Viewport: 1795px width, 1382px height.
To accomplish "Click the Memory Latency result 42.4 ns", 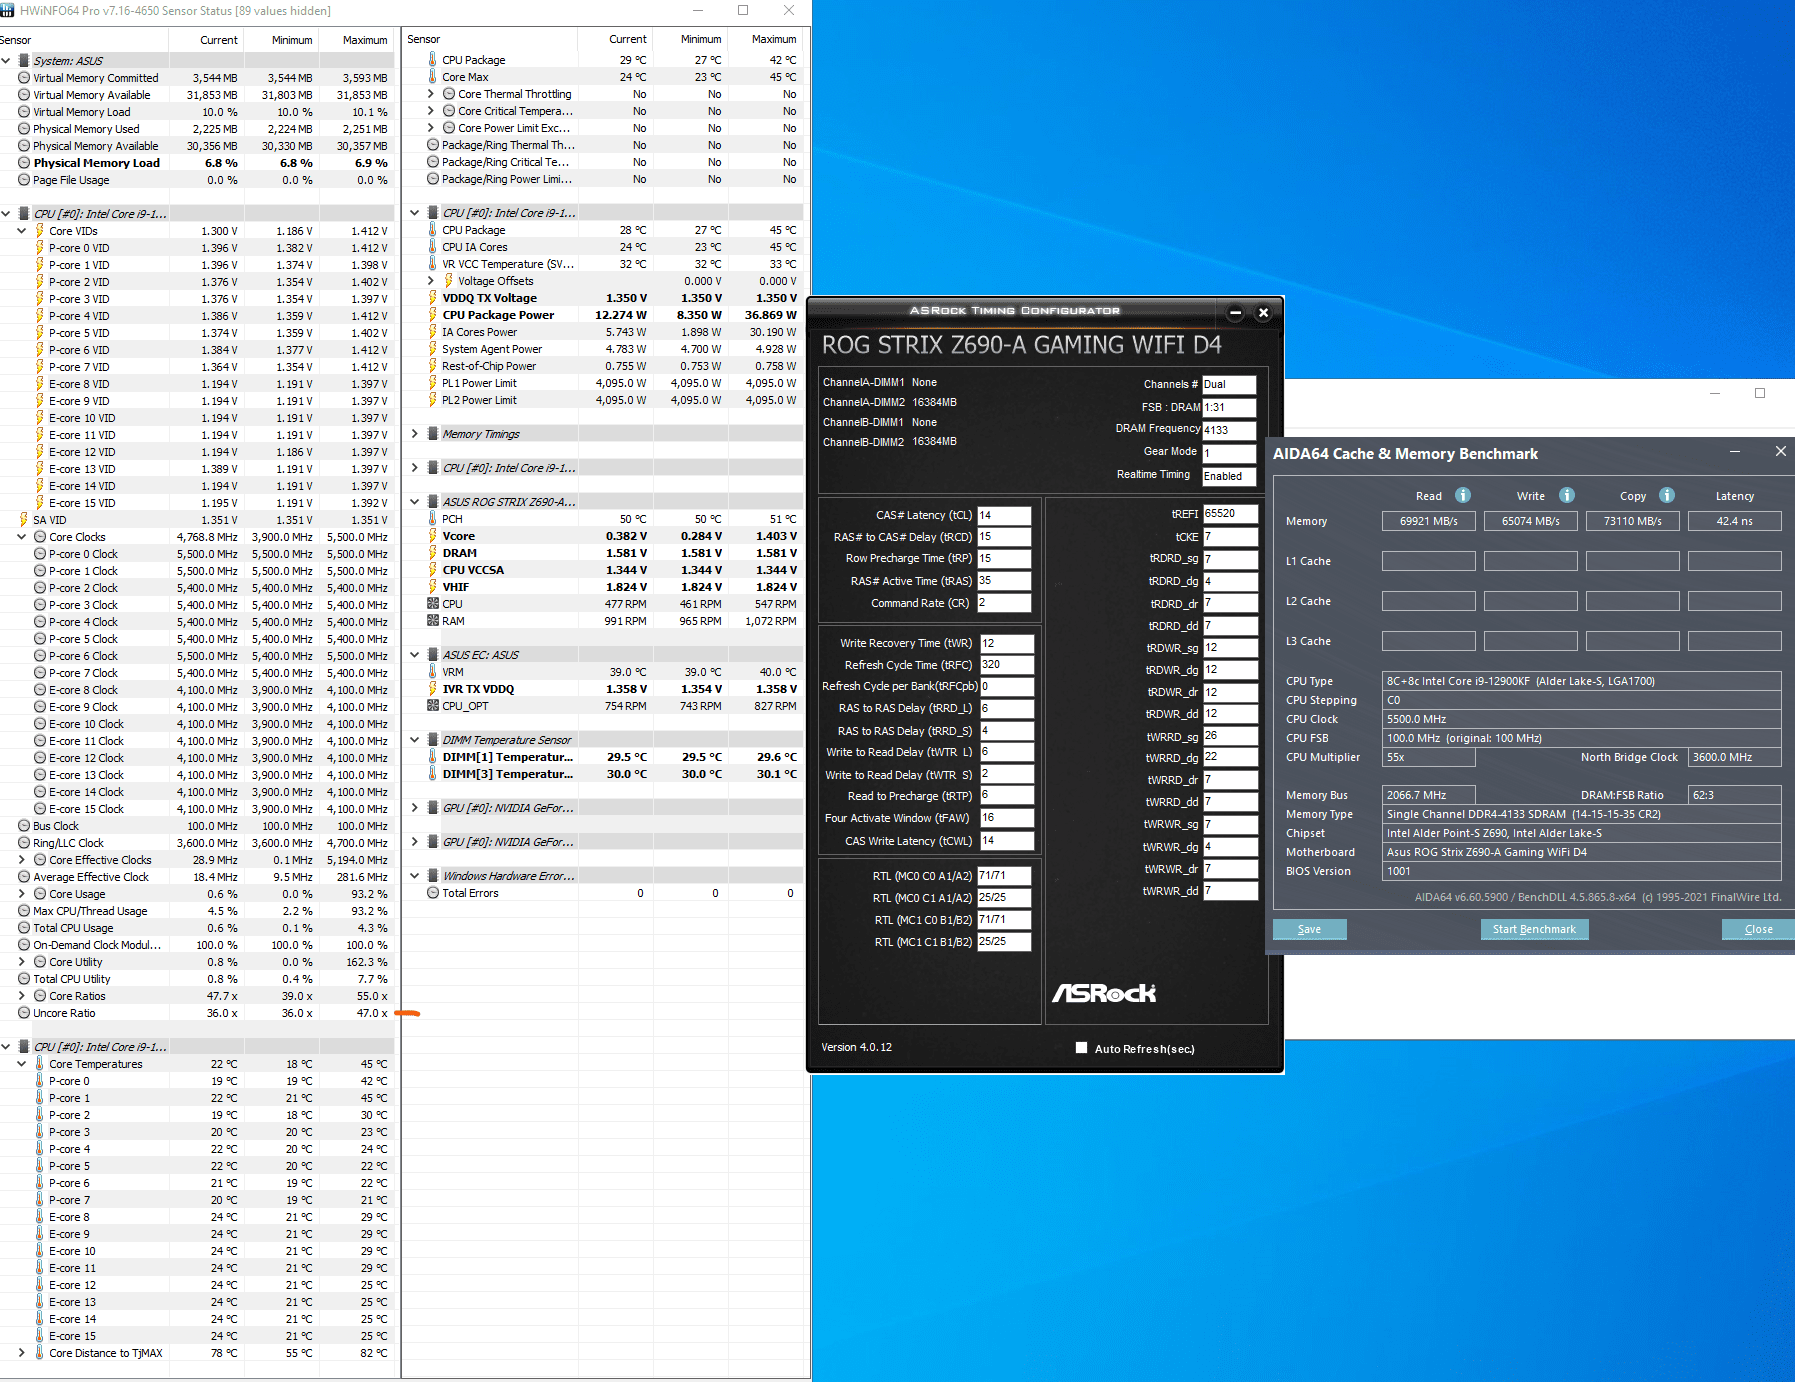I will (1734, 521).
